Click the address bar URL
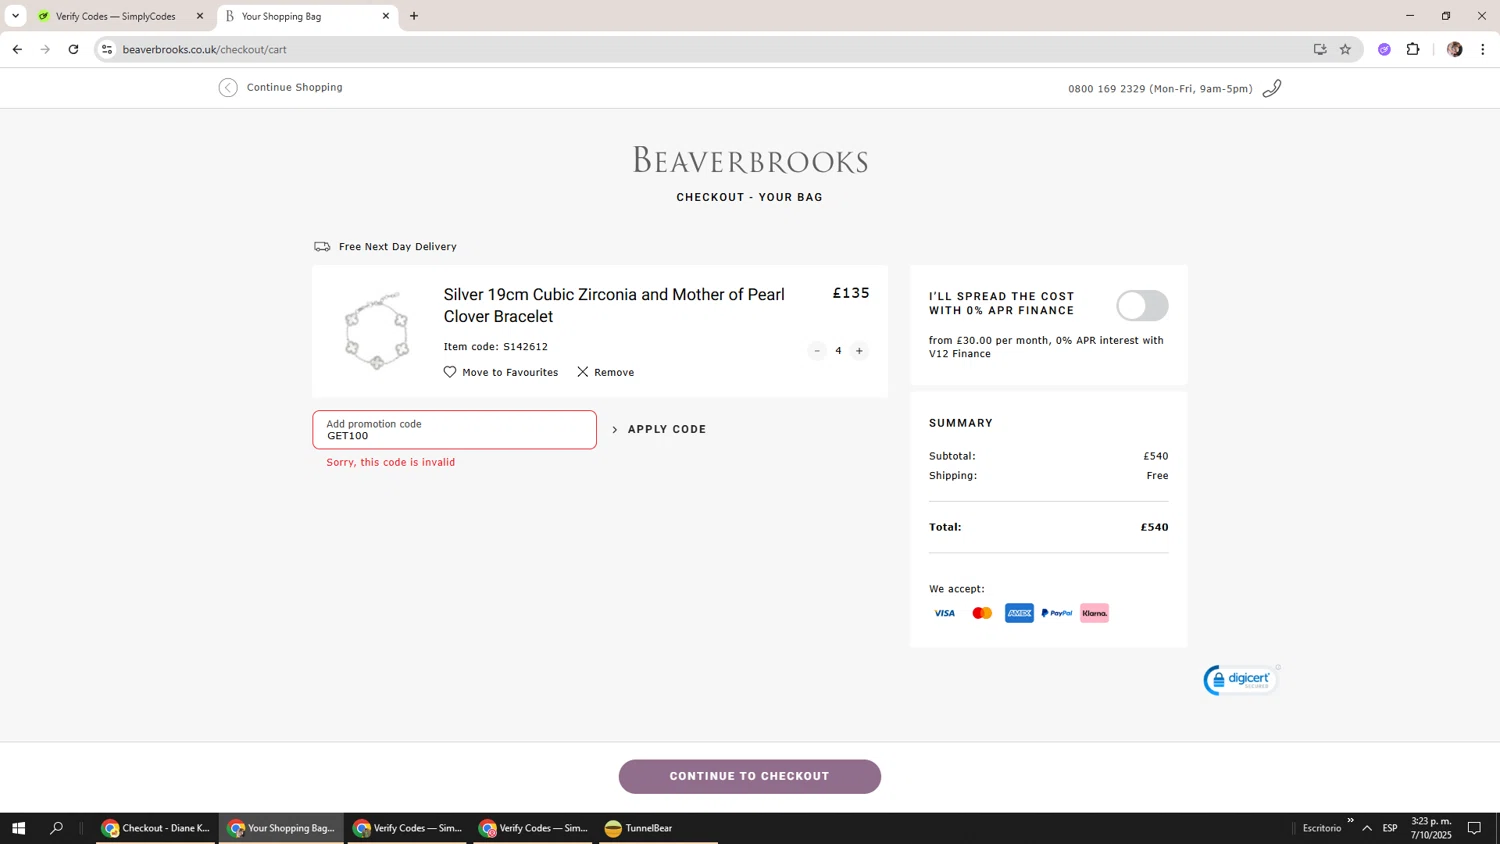Screen dimensions: 1500x844 (x=205, y=49)
